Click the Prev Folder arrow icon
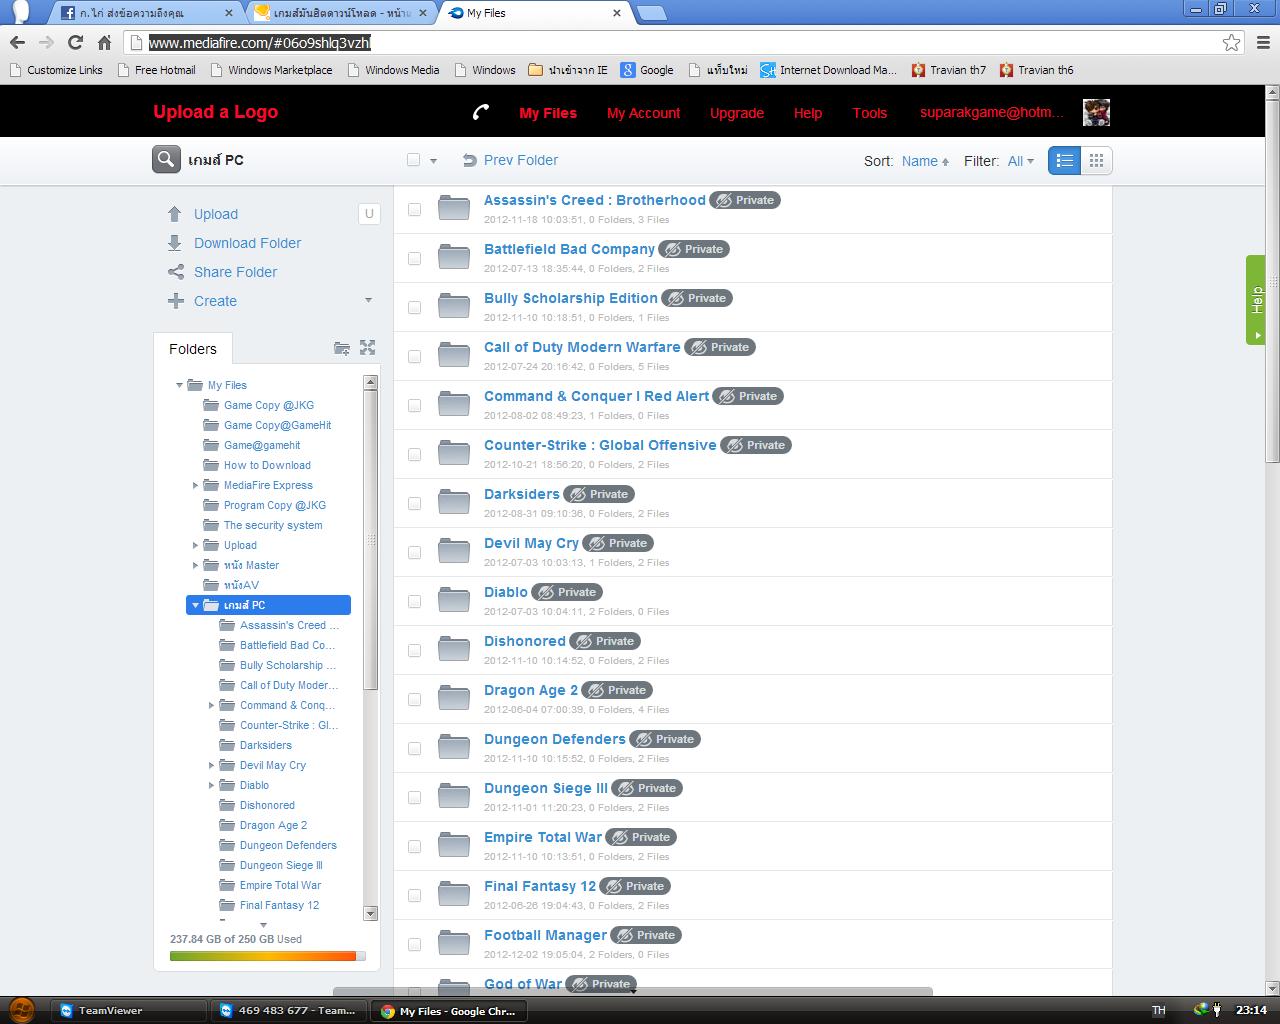 point(470,160)
